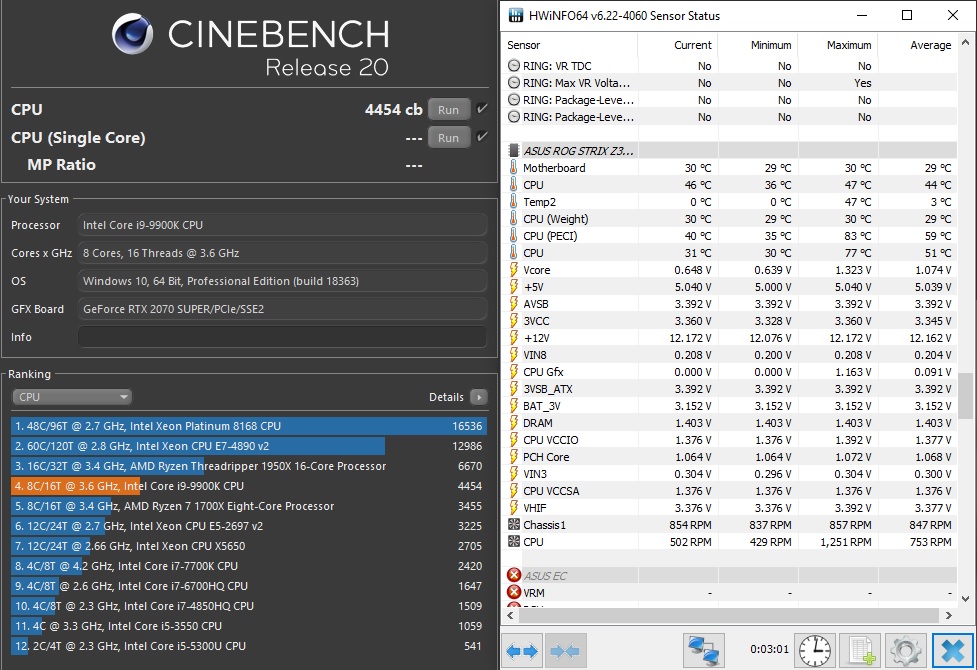The width and height of the screenshot is (977, 670).
Task: Click the Chassis1 fan icon
Action: (x=514, y=525)
